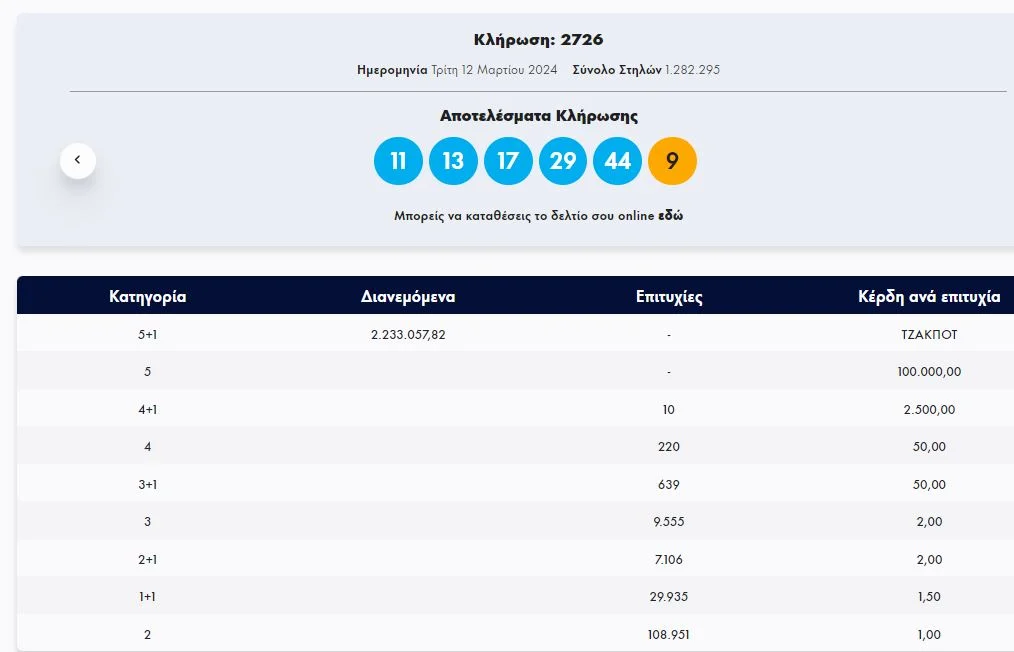Select the 'Επιτυχίες' column header

point(669,297)
